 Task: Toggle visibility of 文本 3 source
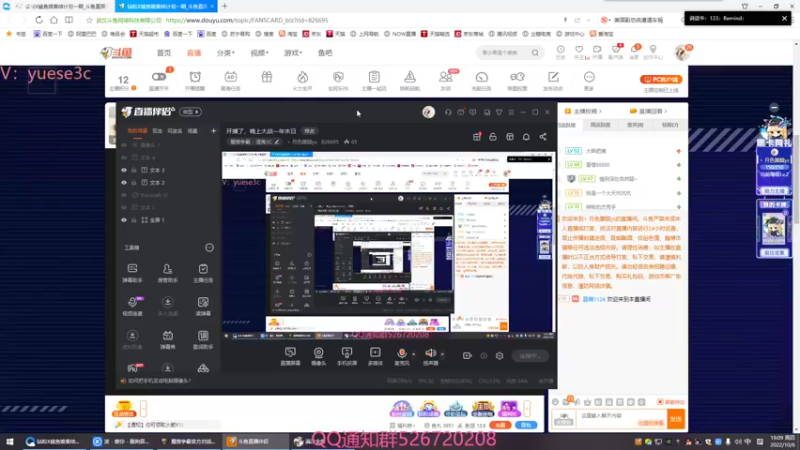(x=124, y=170)
